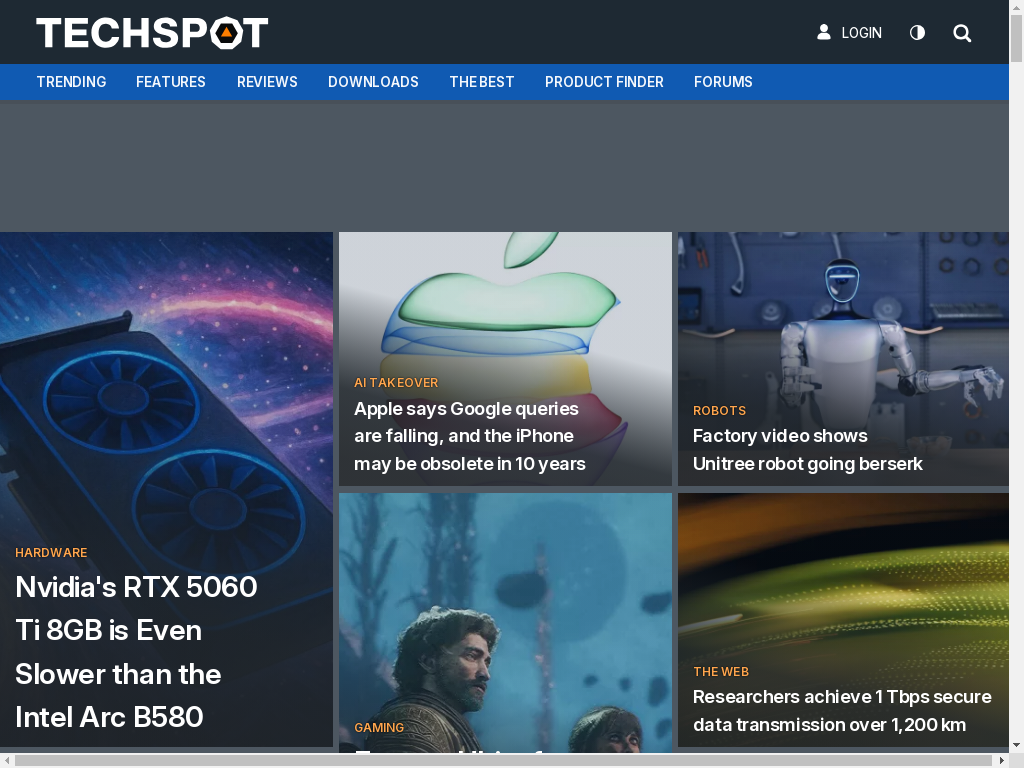Select the ROBOTS category label
This screenshot has width=1024, height=768.
[x=719, y=411]
